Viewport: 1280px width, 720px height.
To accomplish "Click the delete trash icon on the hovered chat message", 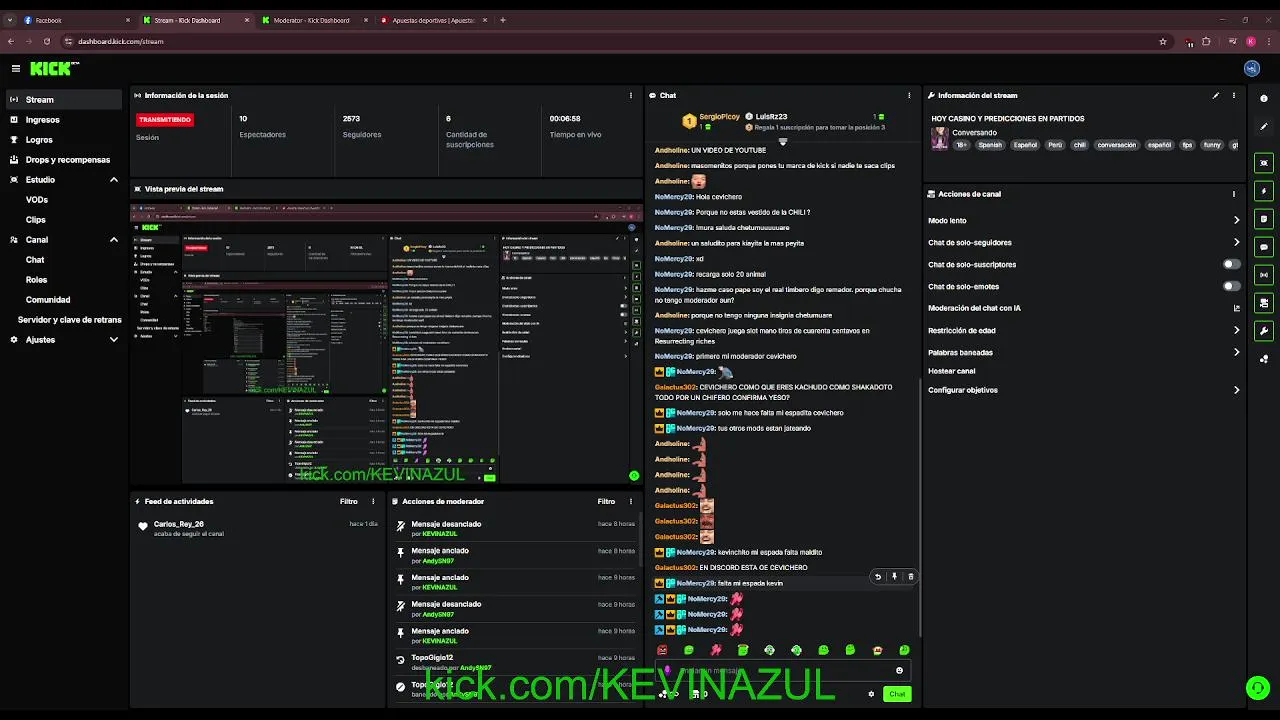I will tap(911, 577).
